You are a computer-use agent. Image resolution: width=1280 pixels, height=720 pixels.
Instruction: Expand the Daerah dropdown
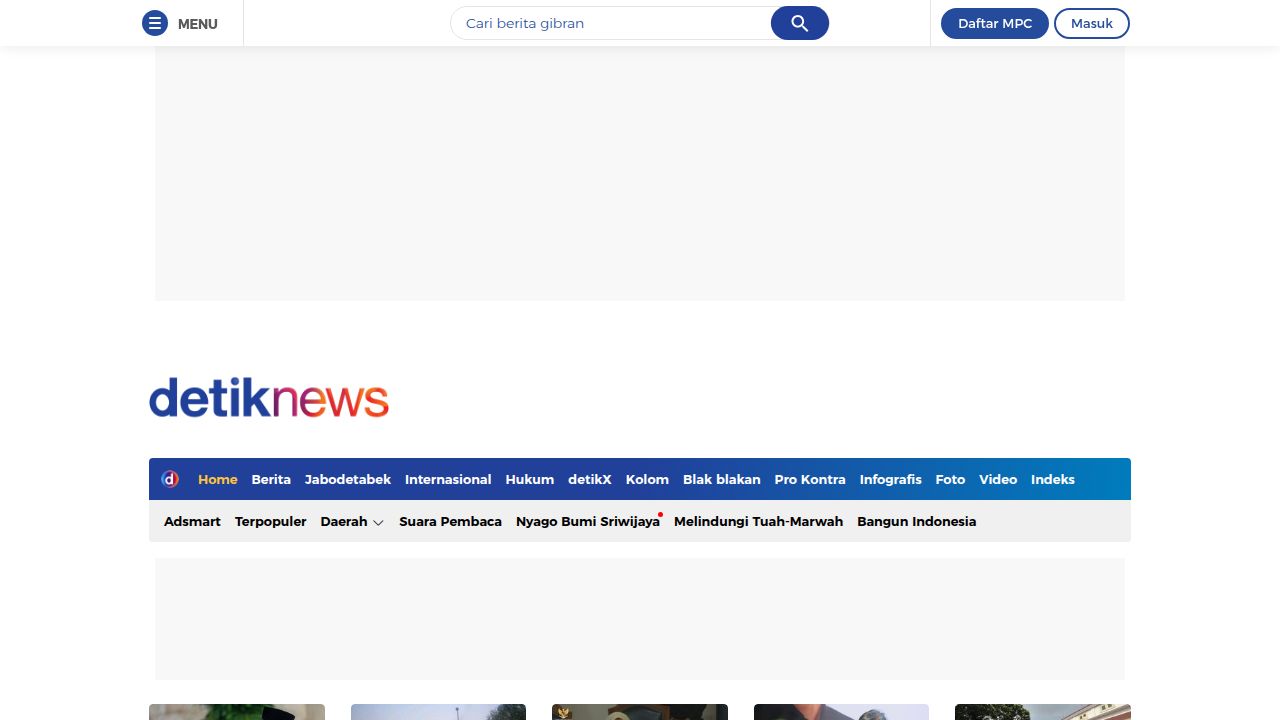tap(352, 521)
